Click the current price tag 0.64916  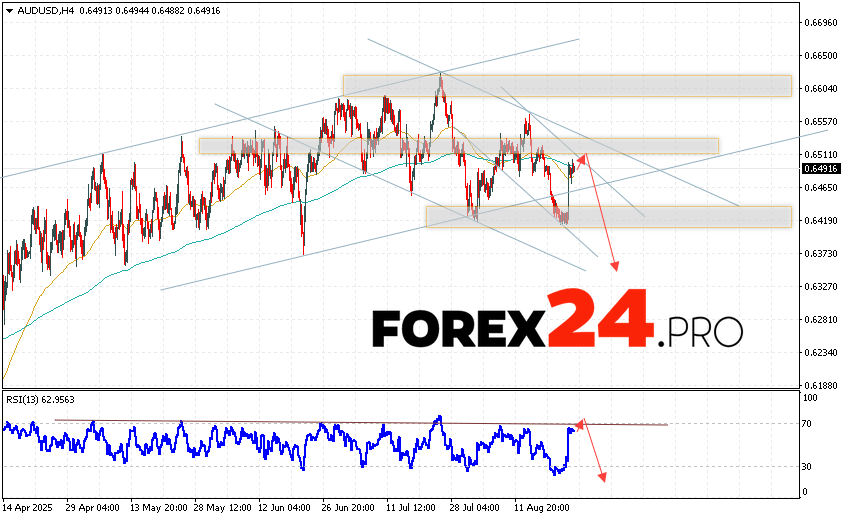point(819,168)
